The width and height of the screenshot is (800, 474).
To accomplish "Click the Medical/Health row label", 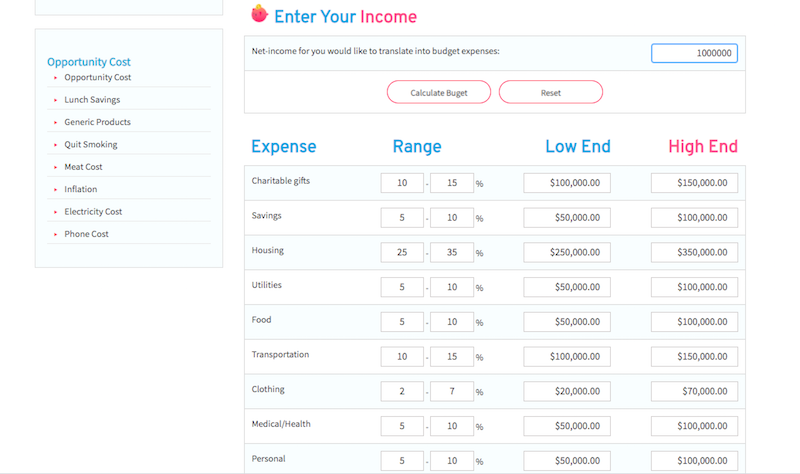I will pyautogui.click(x=281, y=423).
